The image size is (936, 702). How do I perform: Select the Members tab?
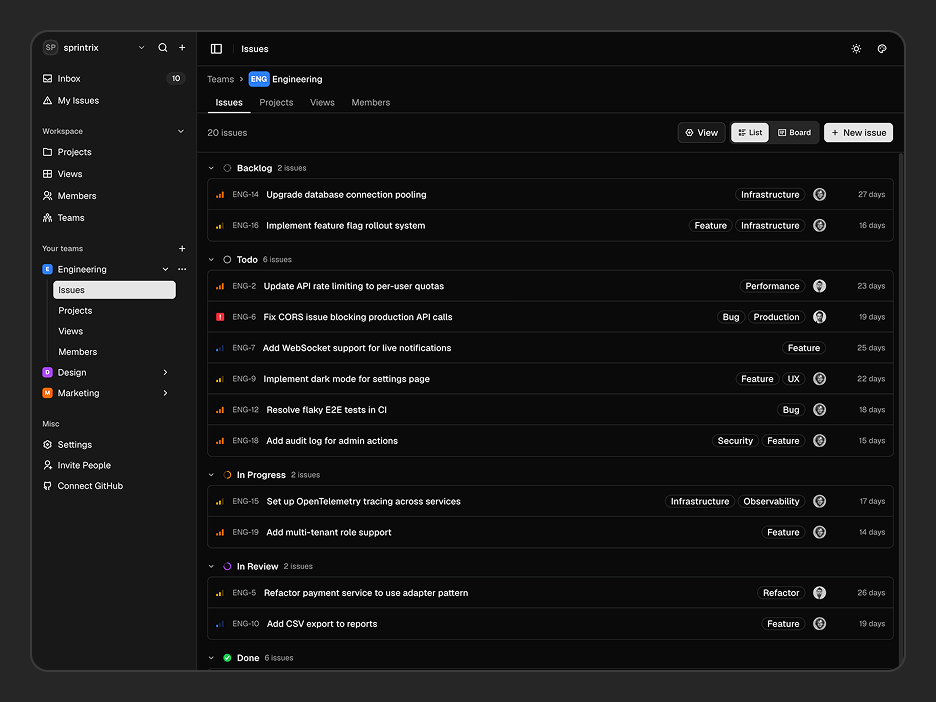(371, 103)
